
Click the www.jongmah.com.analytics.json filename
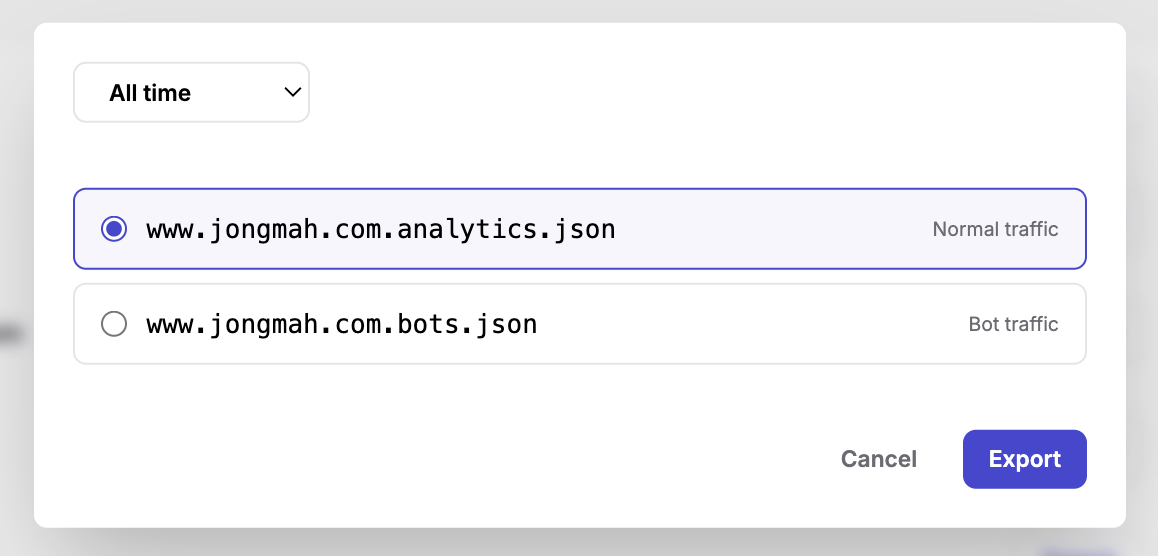pyautogui.click(x=380, y=229)
